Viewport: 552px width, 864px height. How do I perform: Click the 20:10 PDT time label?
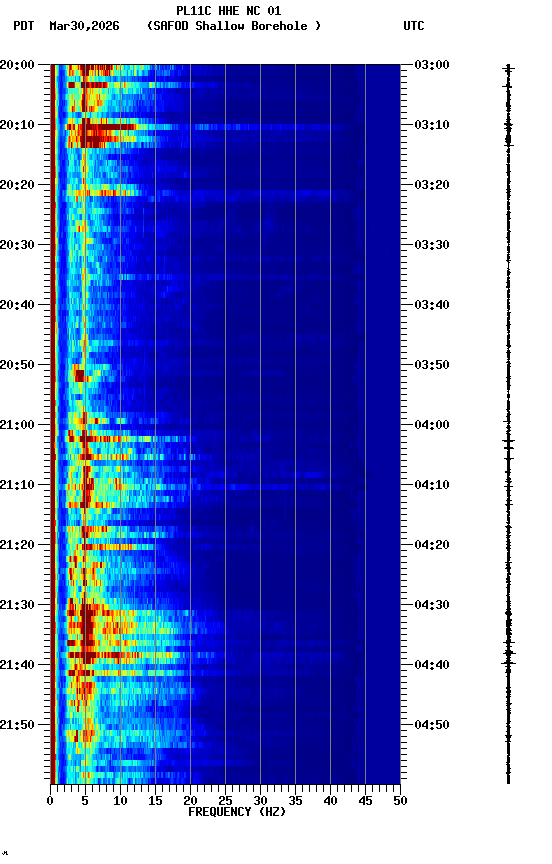pyautogui.click(x=17, y=125)
